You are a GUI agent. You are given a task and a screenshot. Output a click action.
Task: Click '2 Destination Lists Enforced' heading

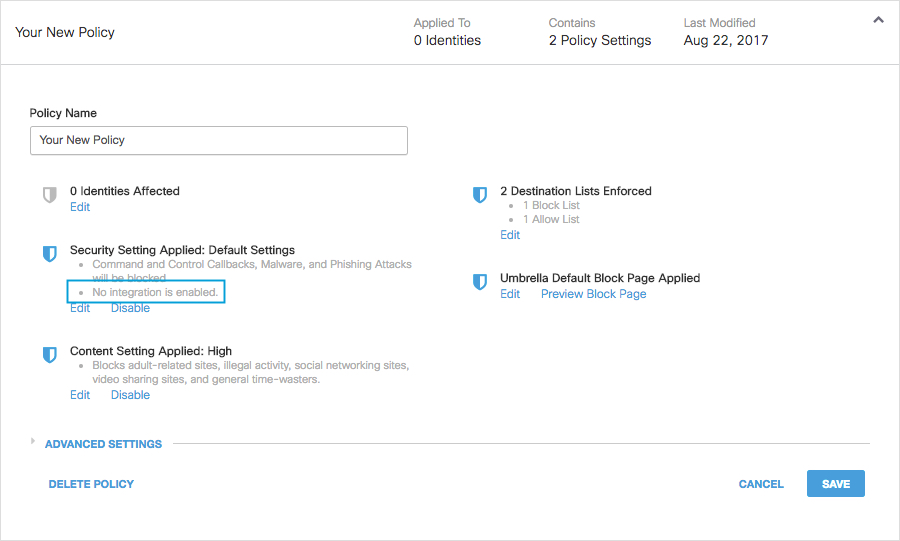coord(576,191)
